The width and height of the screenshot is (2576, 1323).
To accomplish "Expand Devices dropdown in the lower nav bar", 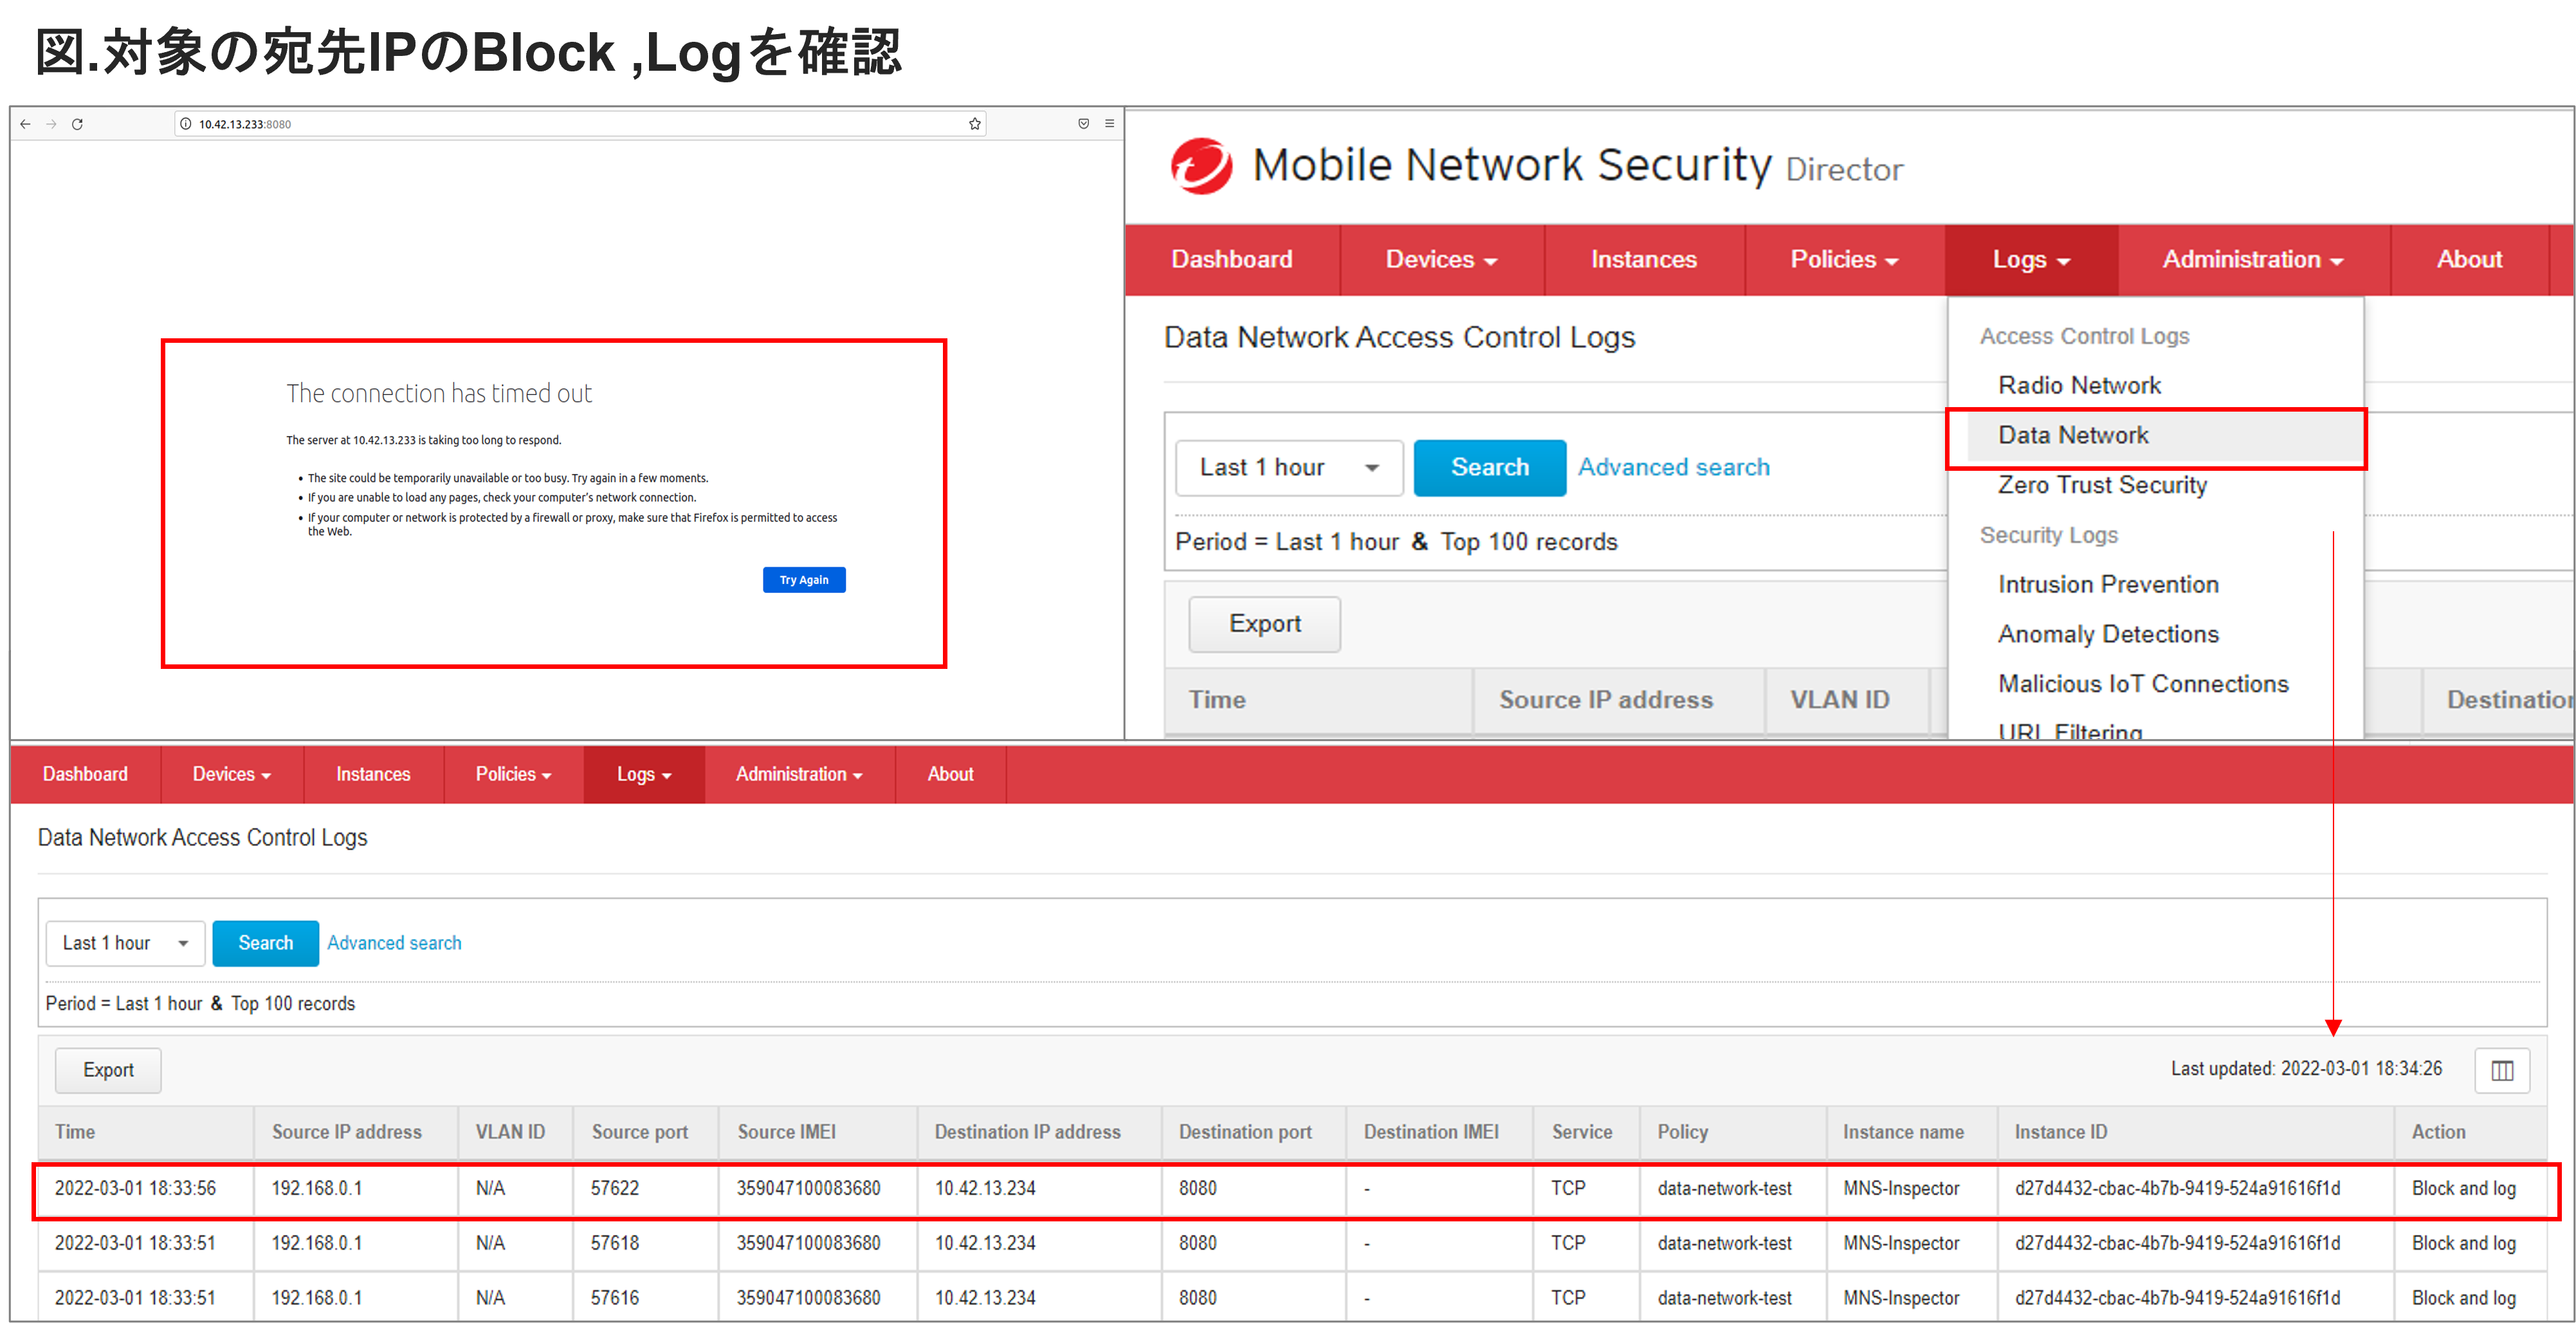I will click(x=231, y=774).
